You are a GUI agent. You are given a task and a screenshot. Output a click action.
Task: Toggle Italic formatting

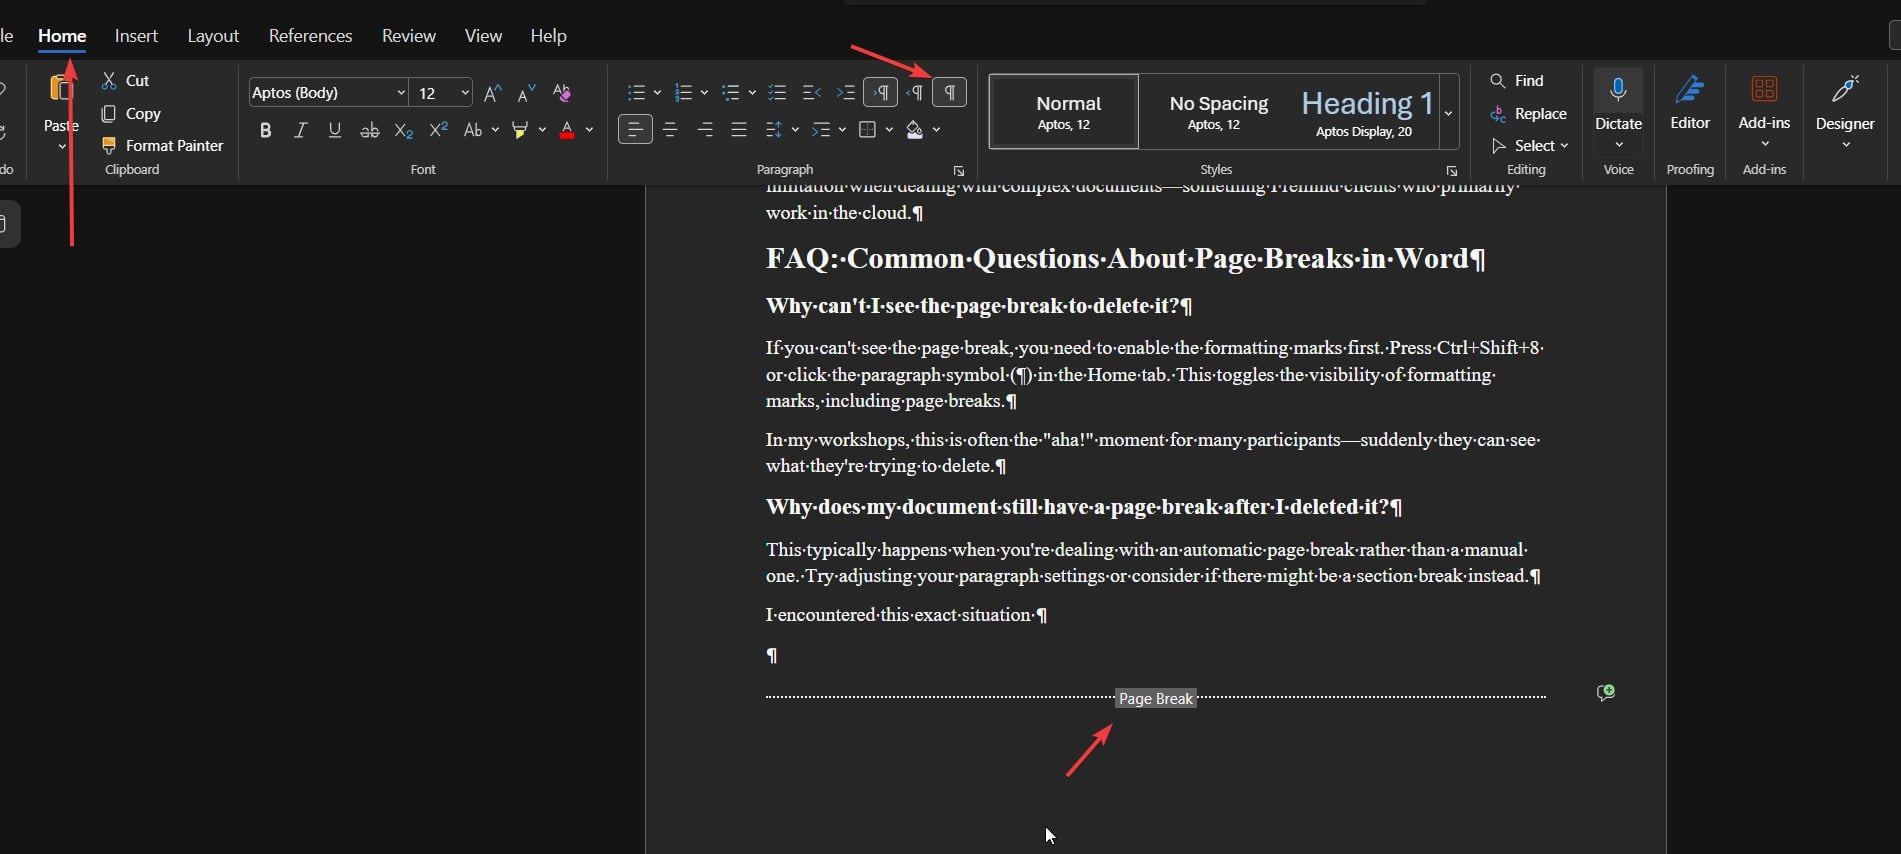(x=300, y=130)
